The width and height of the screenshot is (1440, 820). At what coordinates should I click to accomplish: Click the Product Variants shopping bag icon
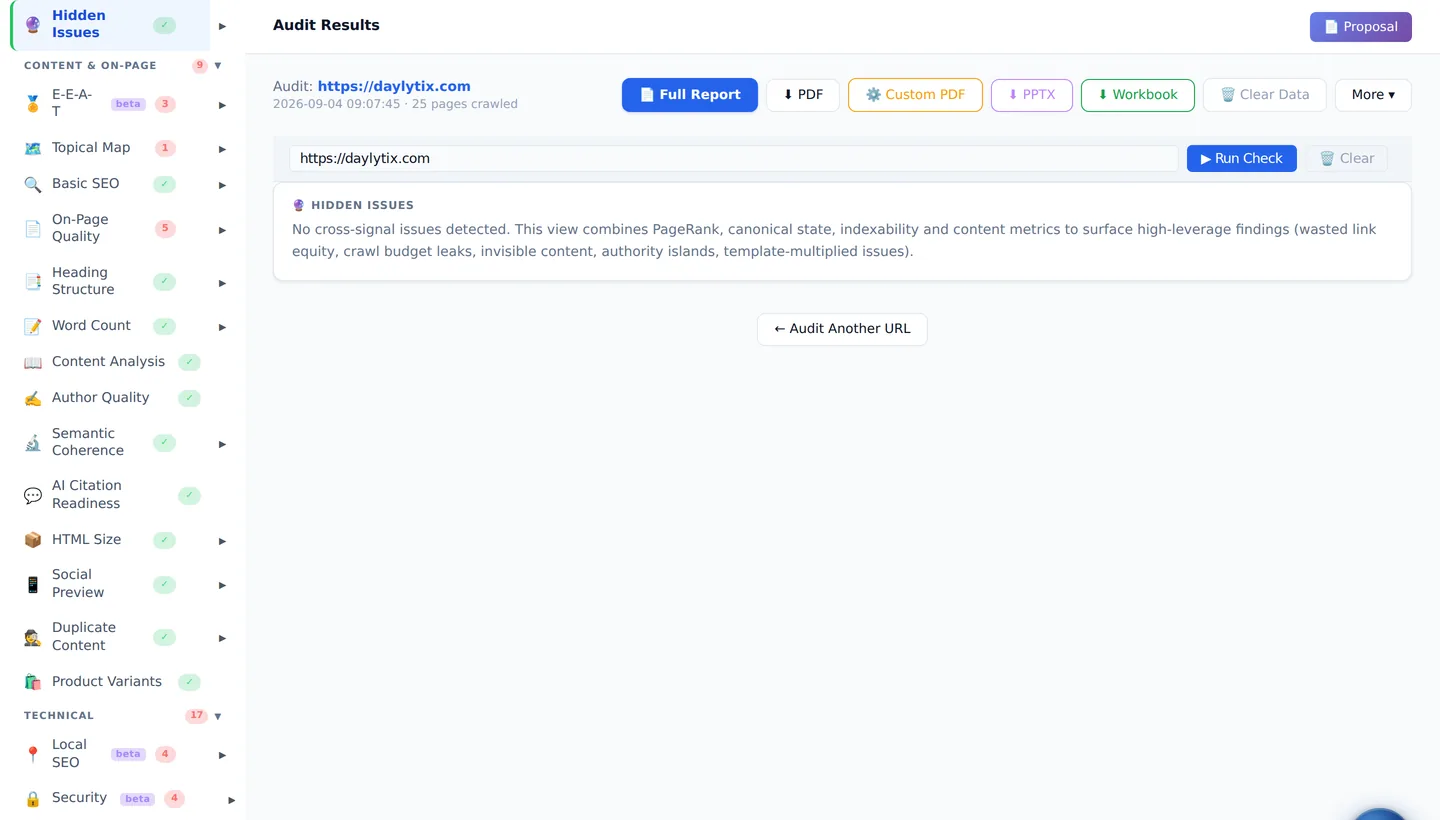click(33, 682)
